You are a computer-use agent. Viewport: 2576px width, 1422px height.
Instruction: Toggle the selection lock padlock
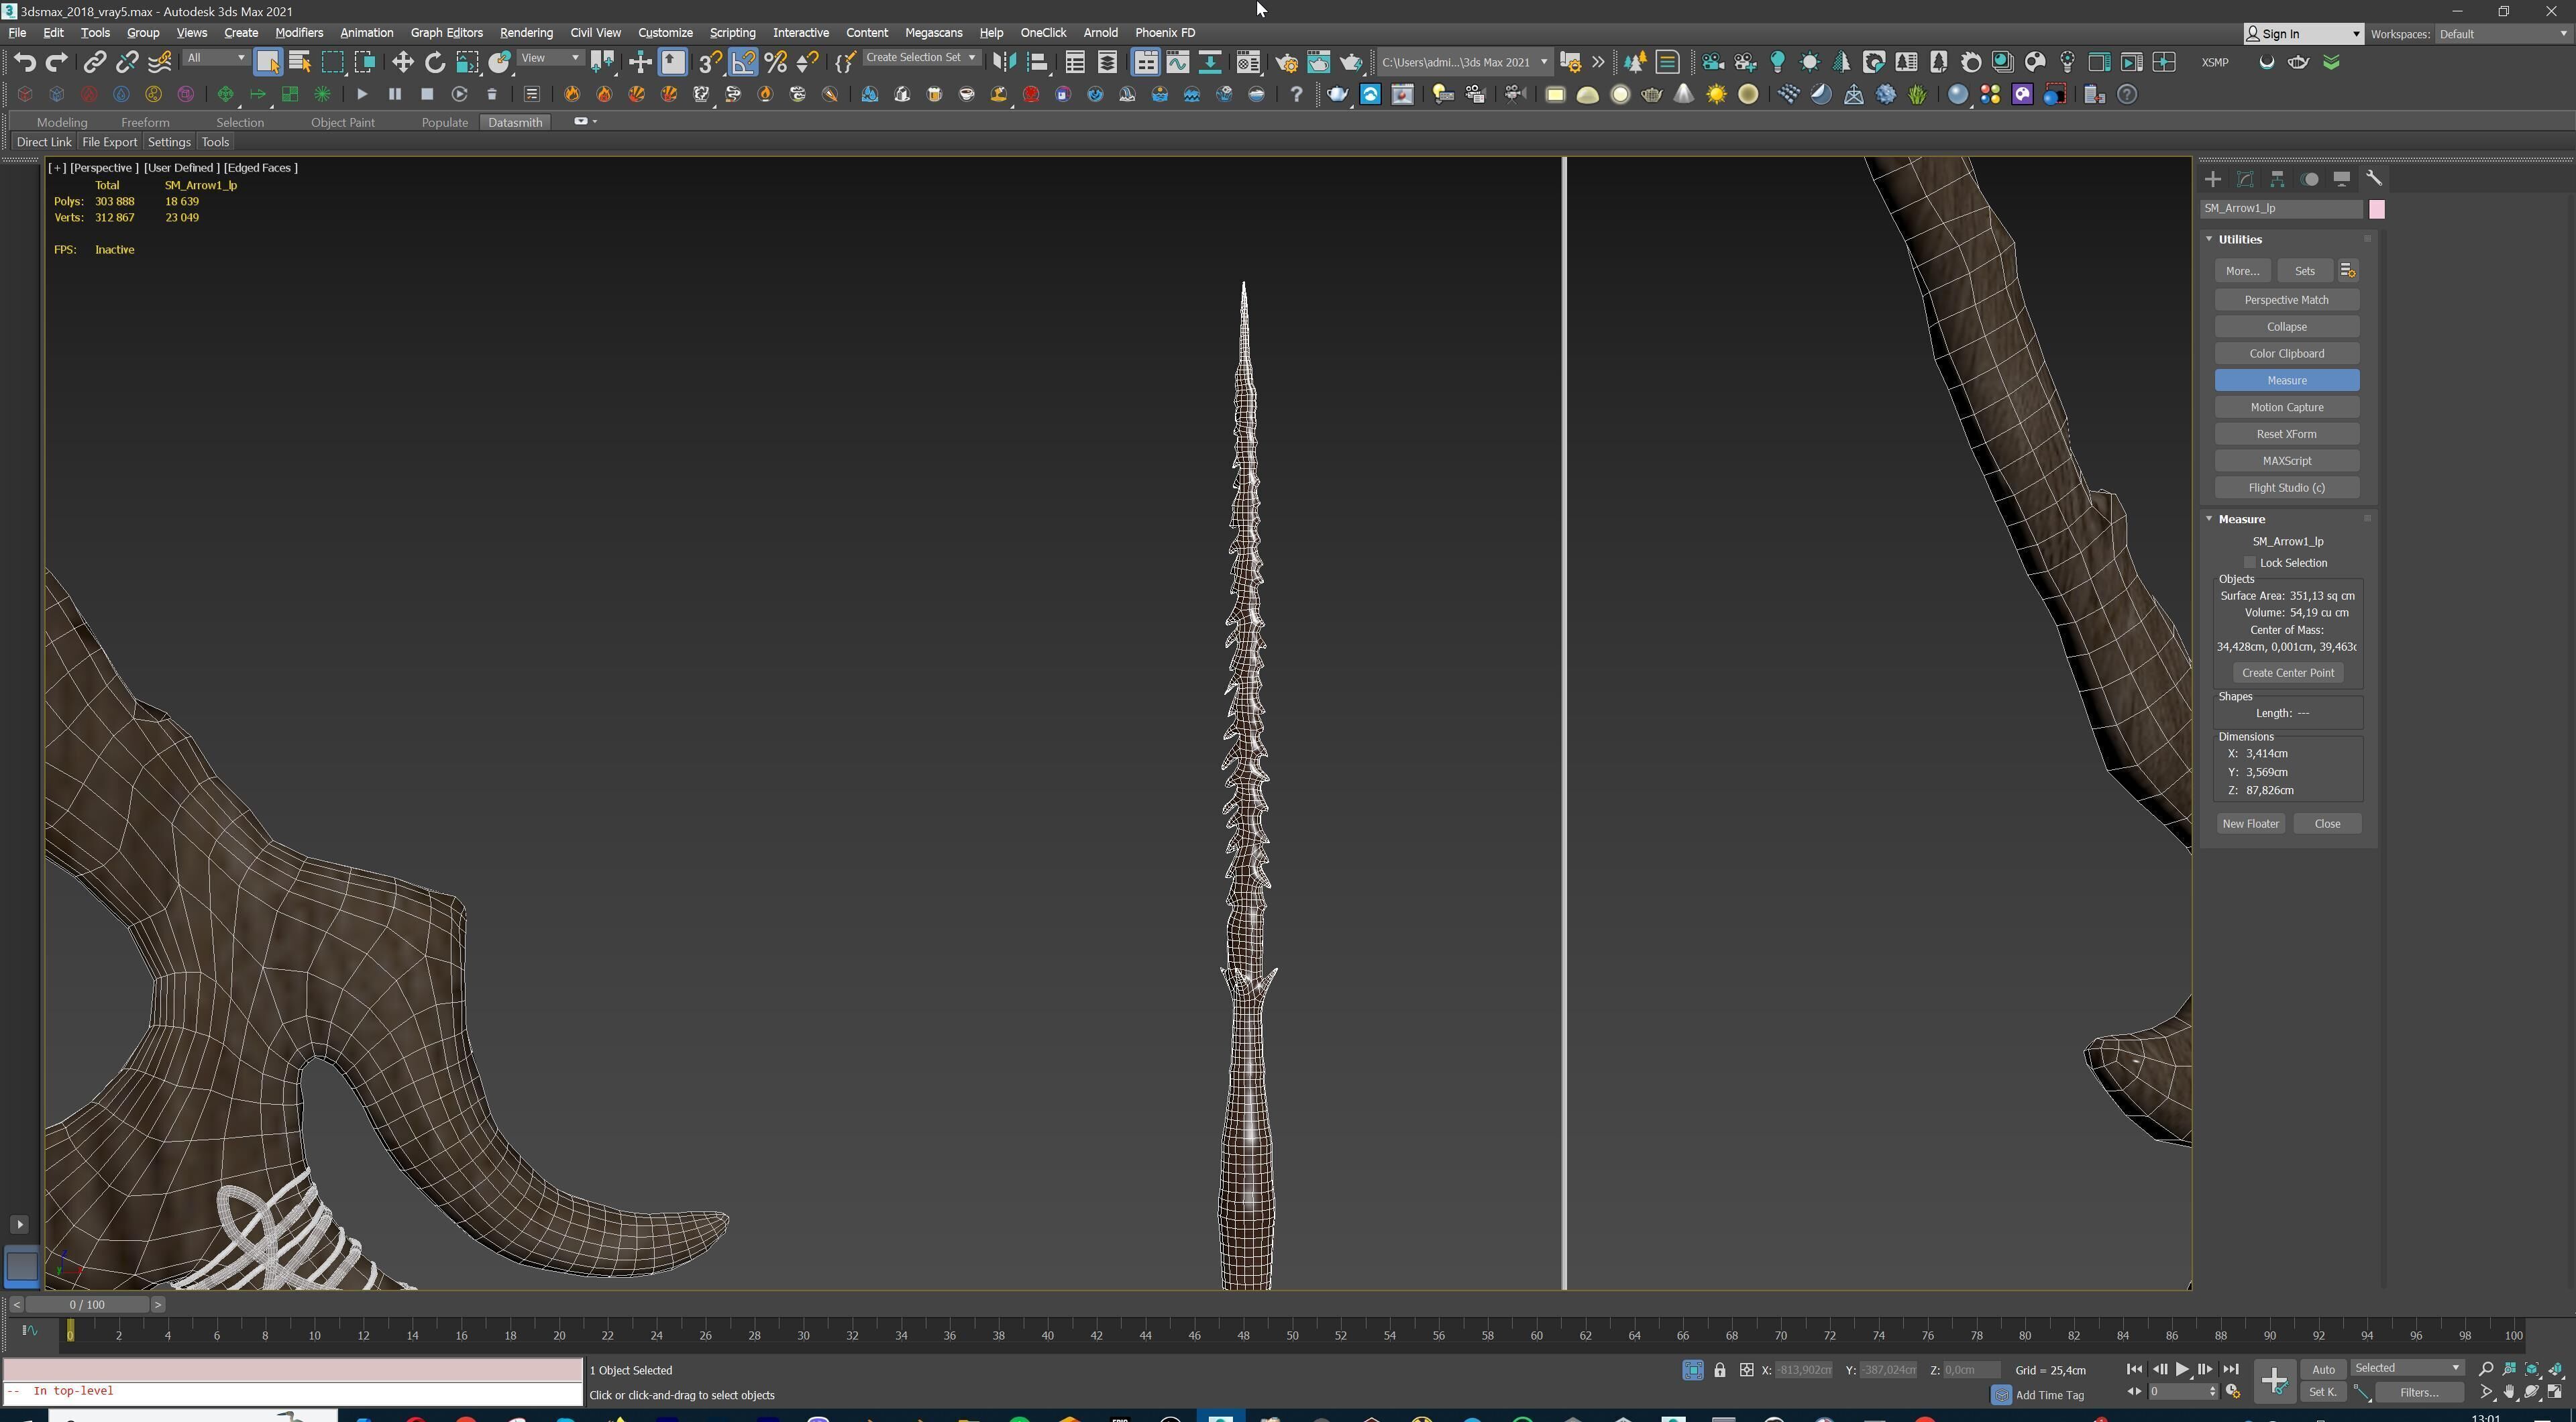(x=1720, y=1370)
